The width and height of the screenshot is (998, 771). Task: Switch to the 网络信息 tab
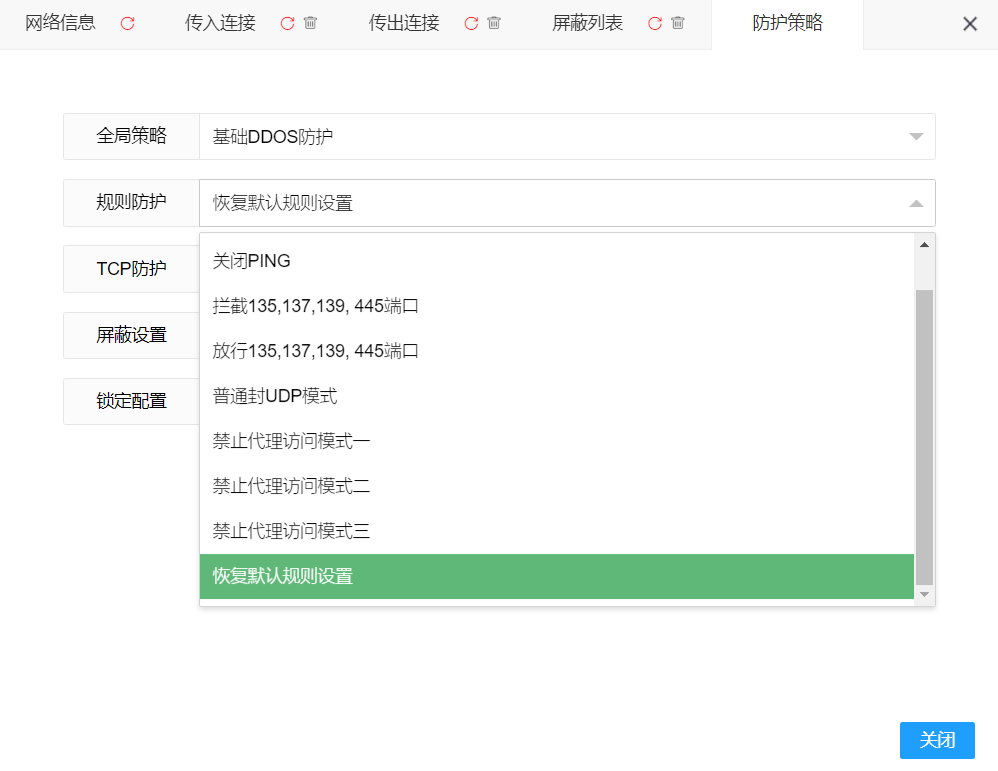(x=60, y=24)
